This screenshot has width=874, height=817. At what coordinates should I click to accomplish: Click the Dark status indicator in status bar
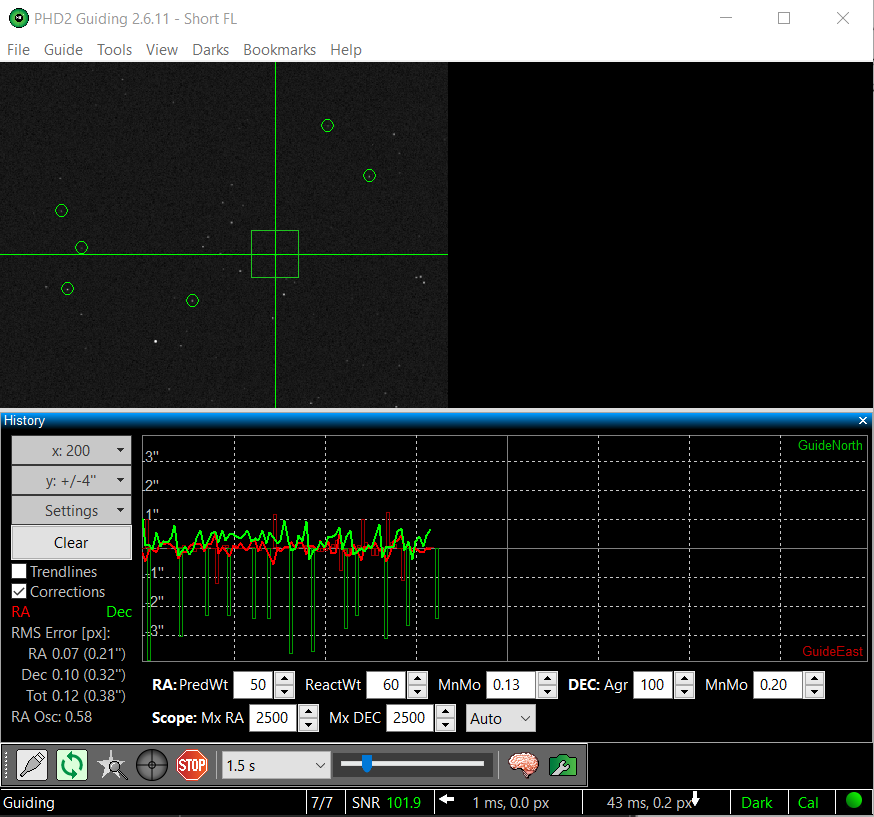tap(756, 802)
